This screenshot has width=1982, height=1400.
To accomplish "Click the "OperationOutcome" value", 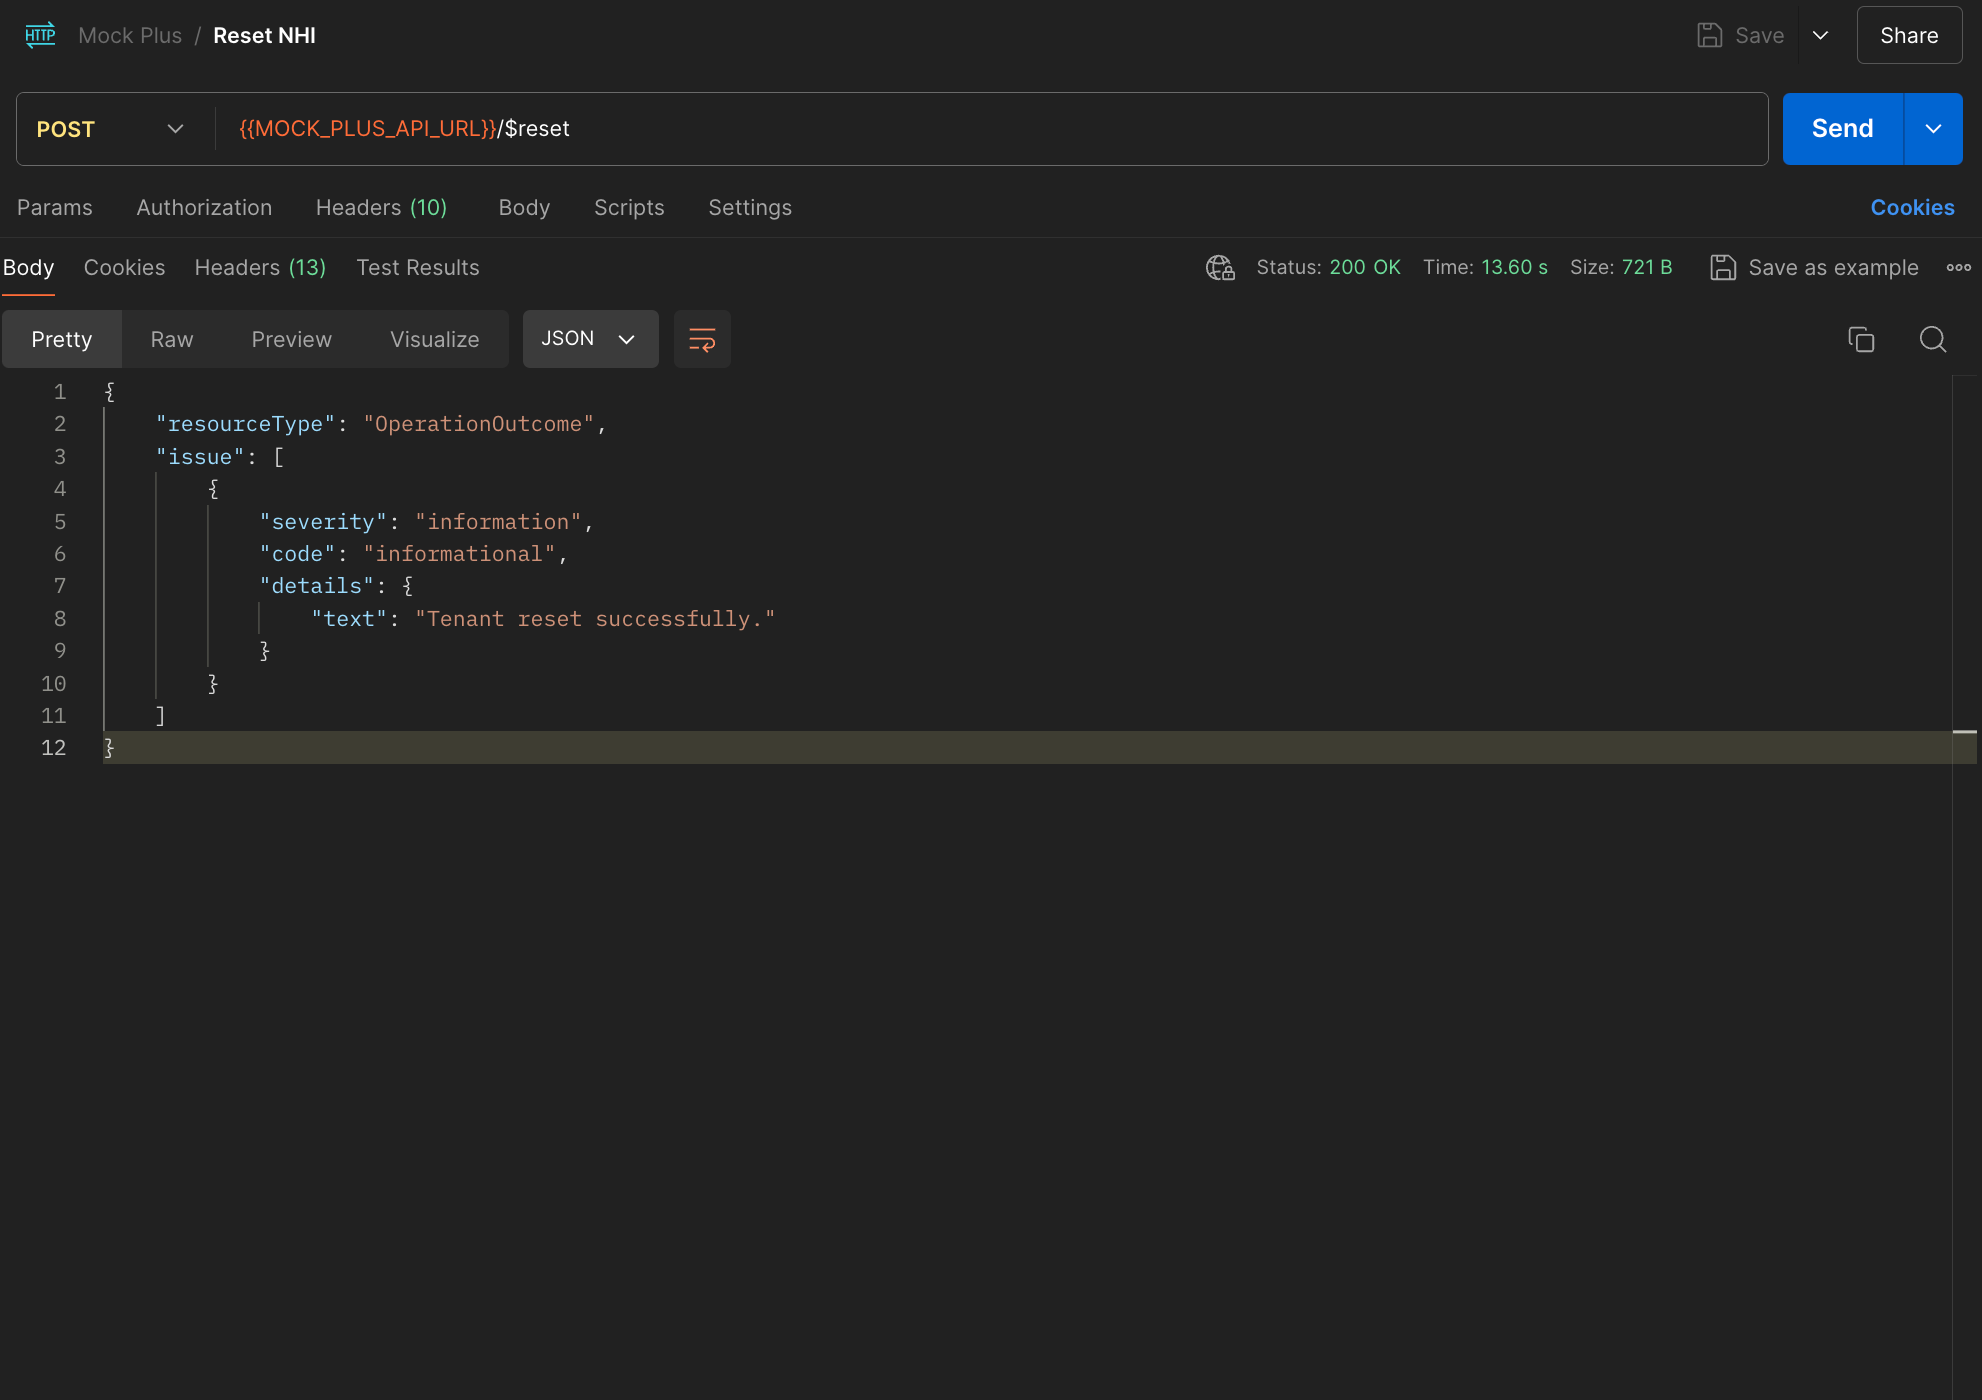I will click(x=478, y=424).
